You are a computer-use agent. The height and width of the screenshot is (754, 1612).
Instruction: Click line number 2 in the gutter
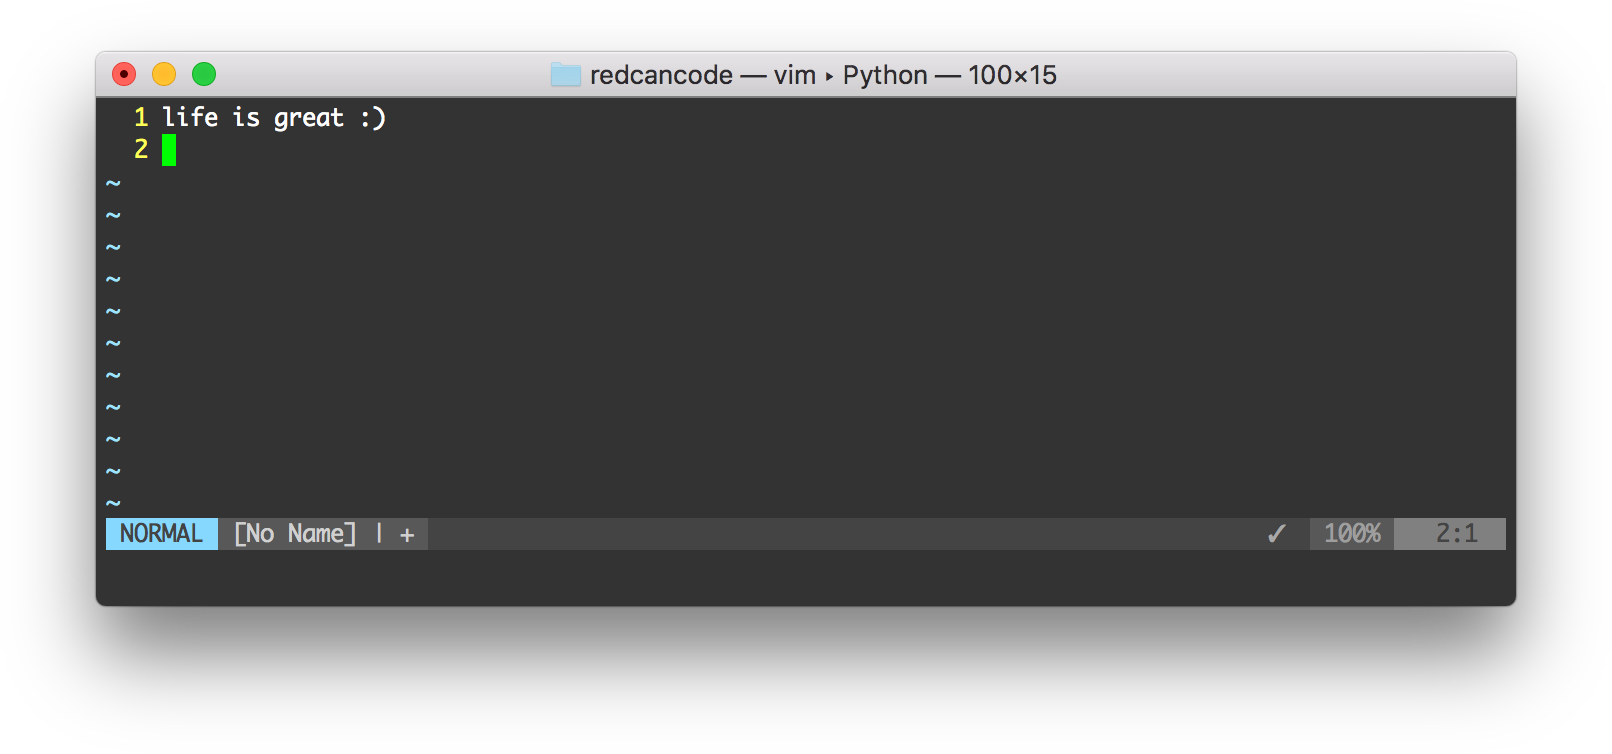click(141, 150)
